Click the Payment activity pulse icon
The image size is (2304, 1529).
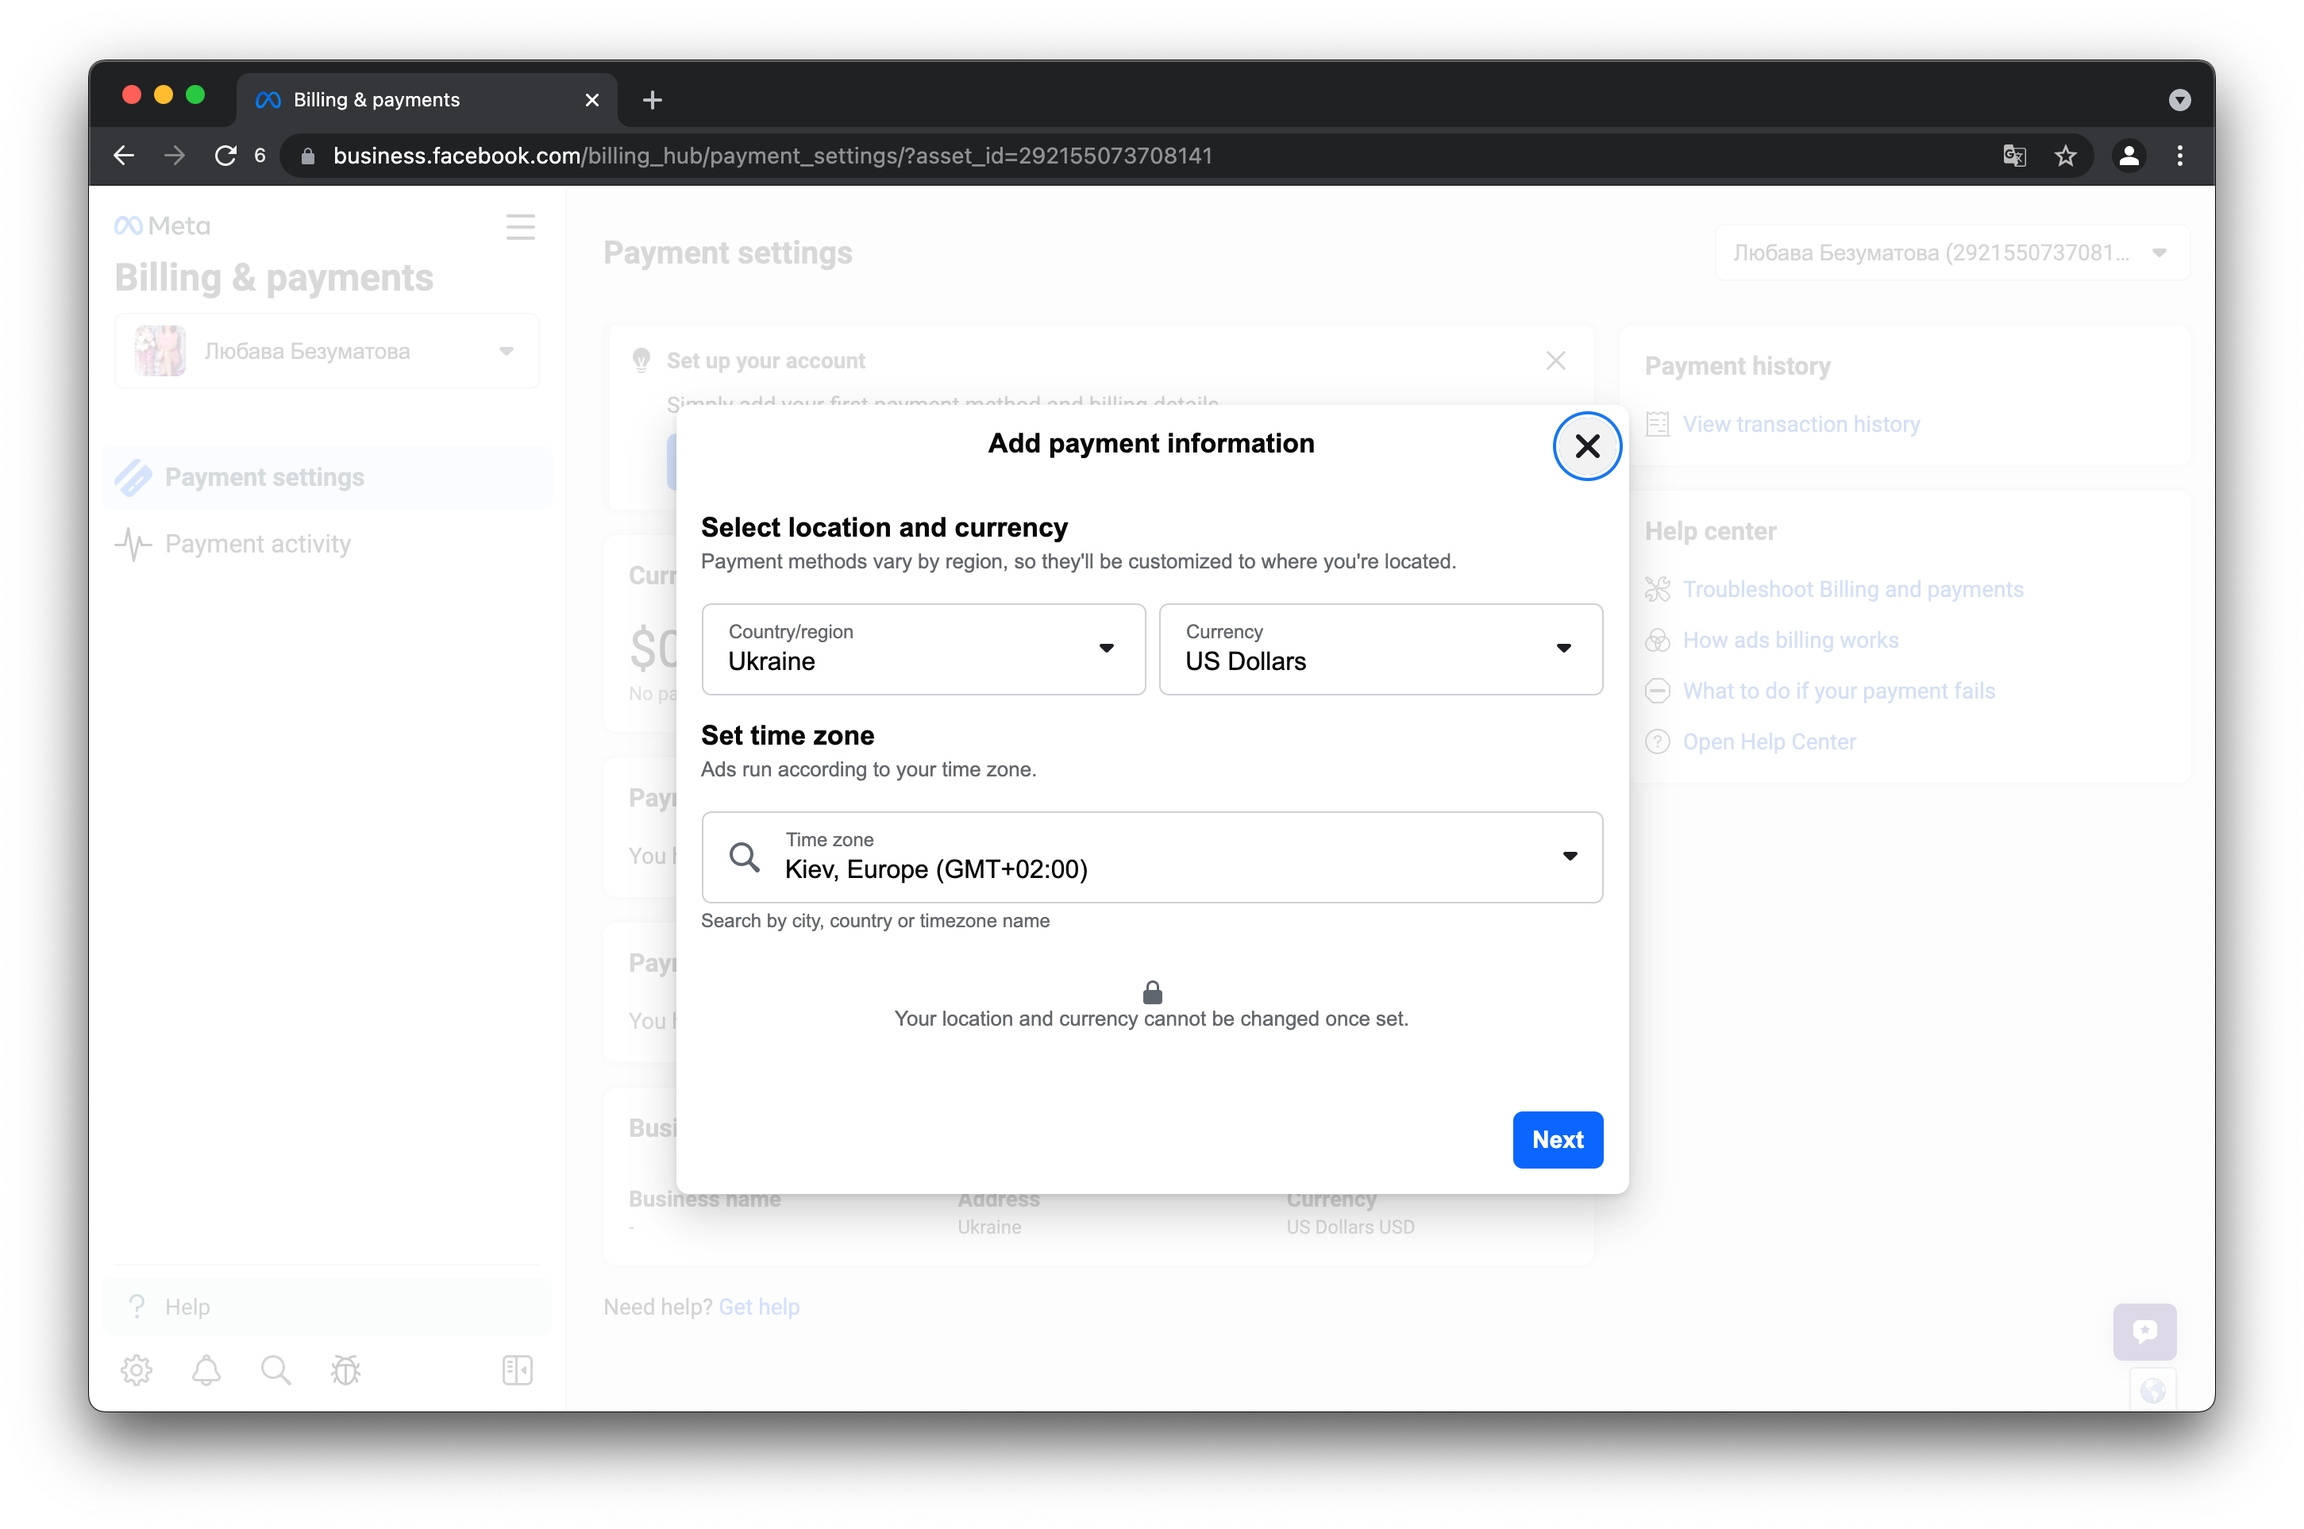point(133,544)
